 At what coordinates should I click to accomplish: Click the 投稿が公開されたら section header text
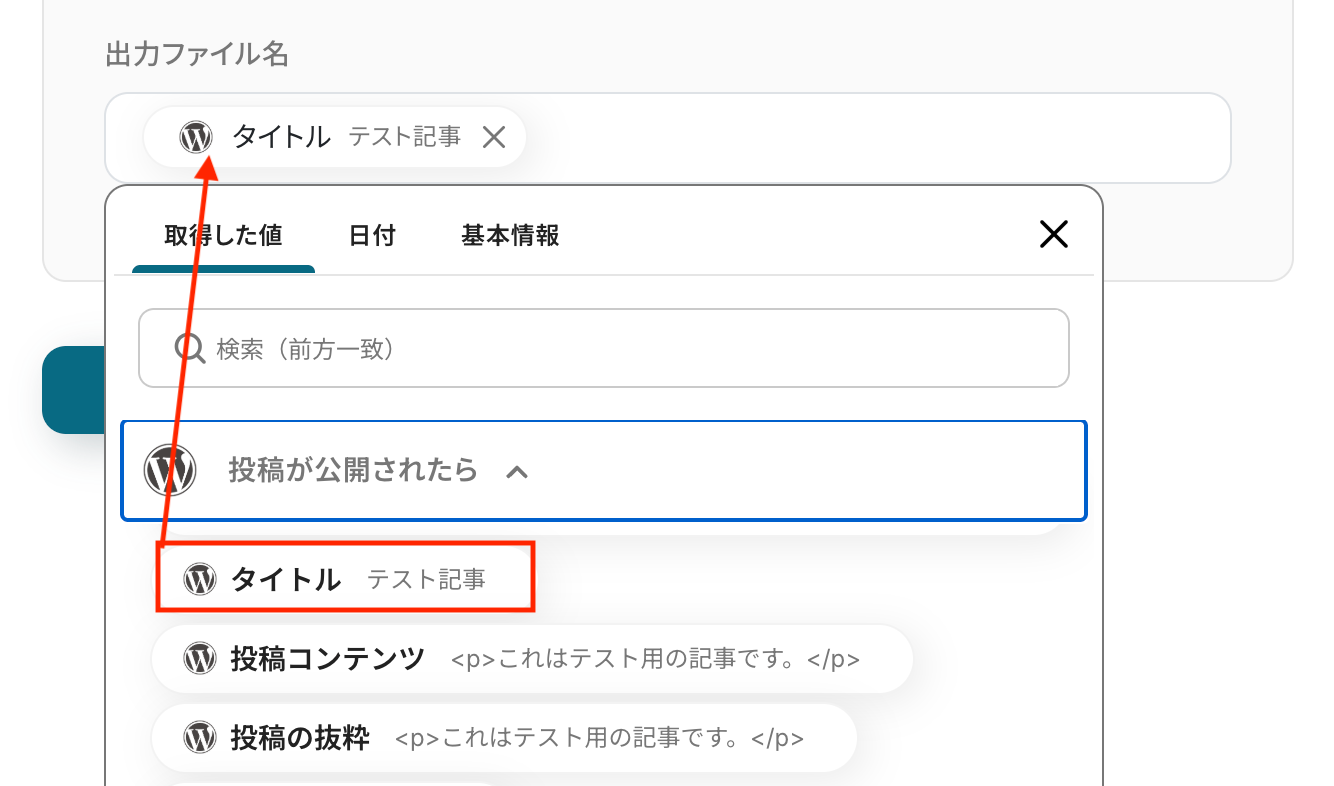[x=352, y=470]
